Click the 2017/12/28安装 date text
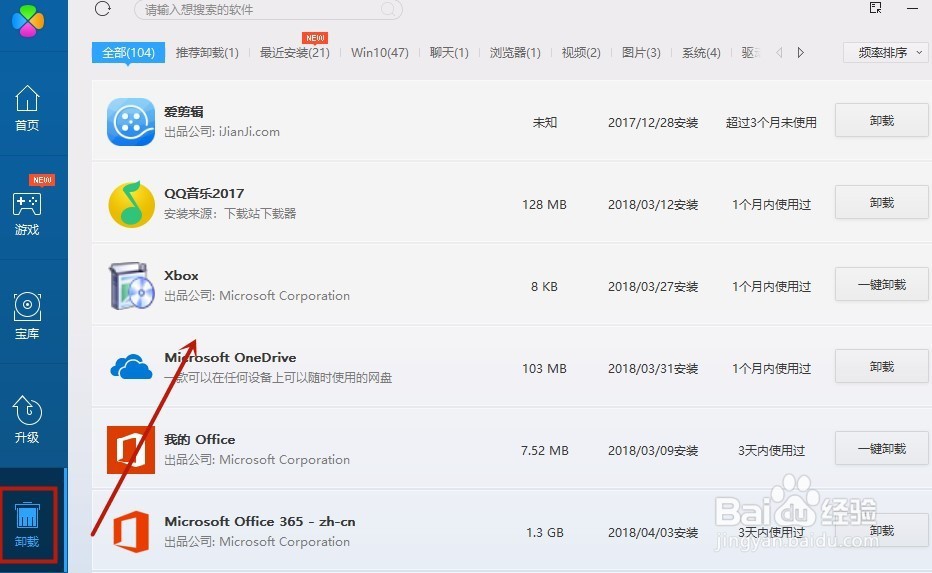Image resolution: width=932 pixels, height=573 pixels. (653, 122)
